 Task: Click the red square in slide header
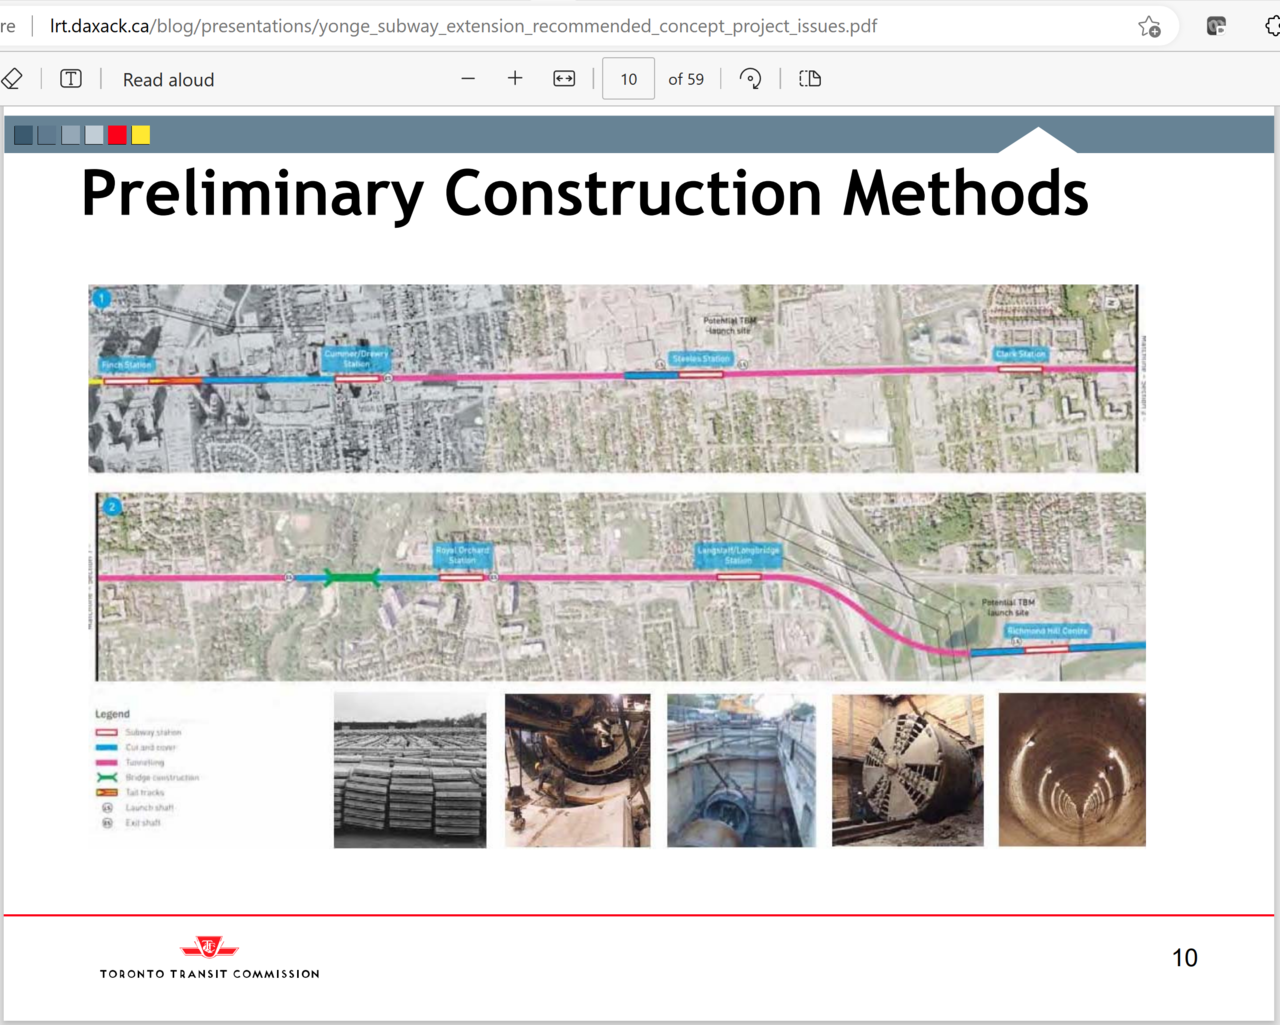pos(118,135)
